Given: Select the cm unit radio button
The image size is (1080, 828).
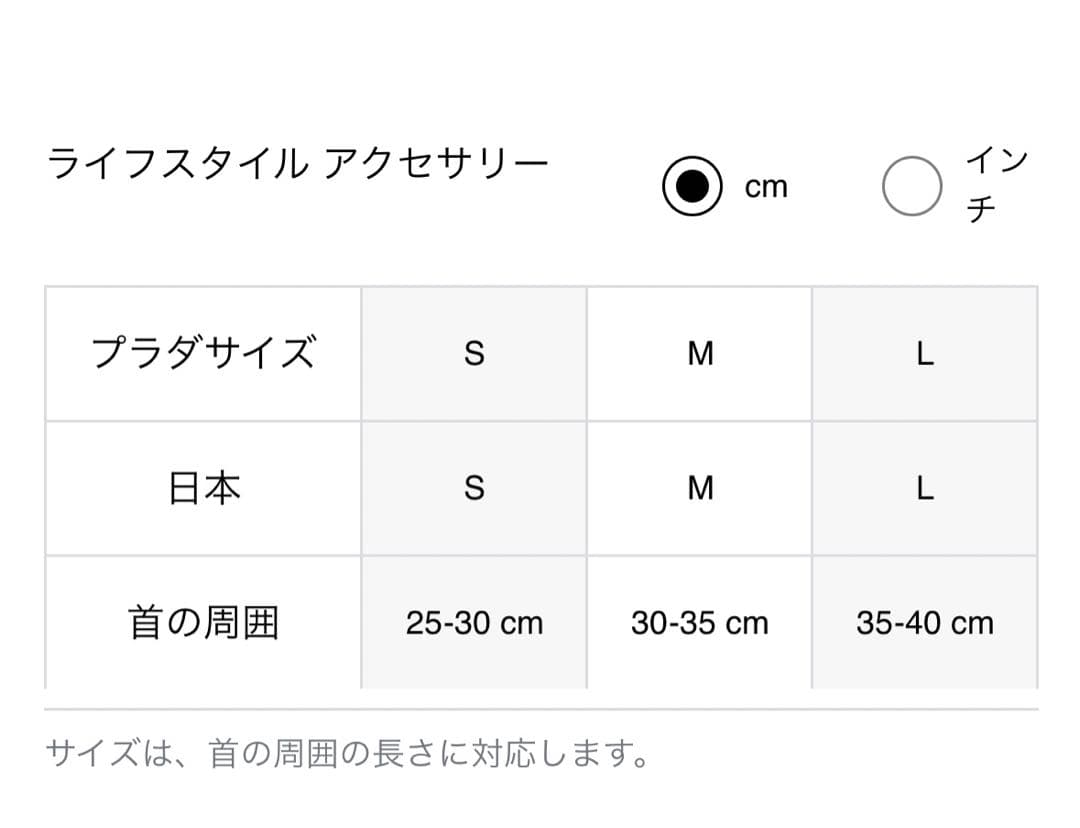Looking at the screenshot, I should 692,186.
